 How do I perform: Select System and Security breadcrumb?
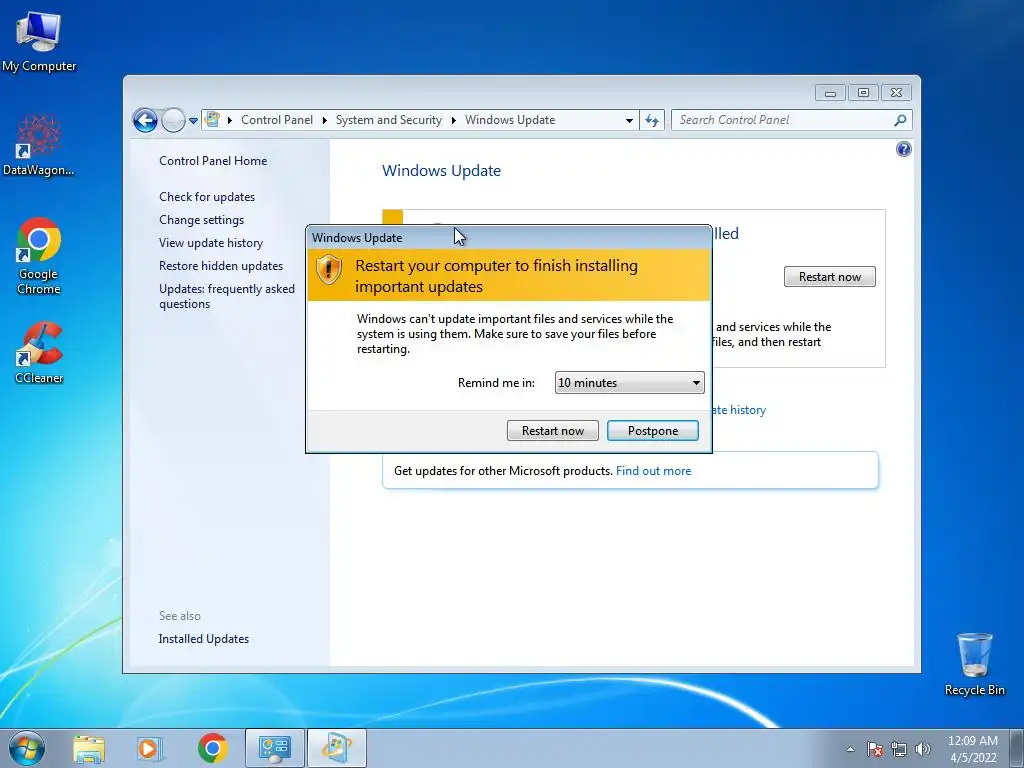(x=389, y=120)
